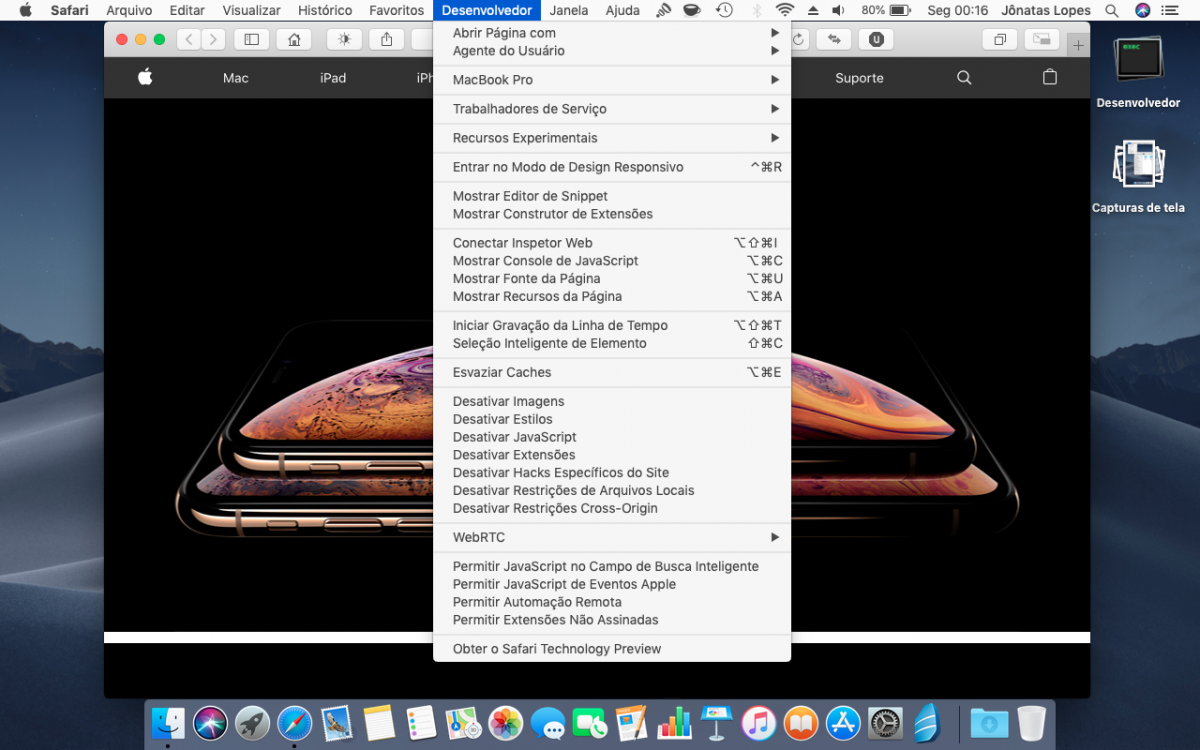Image resolution: width=1200 pixels, height=750 pixels.
Task: Open the home page icon in toolbar
Action: pos(294,40)
